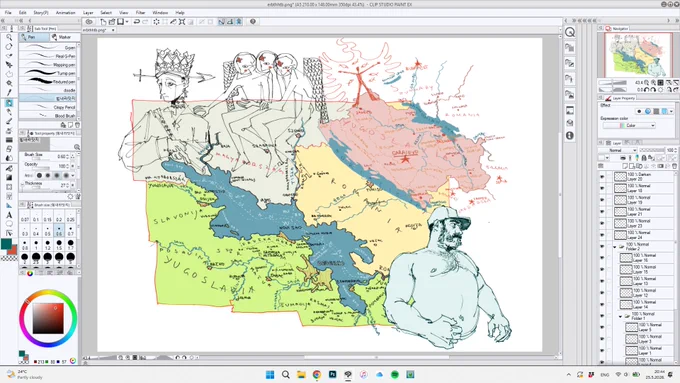
Task: Select the Eyedropper tool
Action: [9, 92]
